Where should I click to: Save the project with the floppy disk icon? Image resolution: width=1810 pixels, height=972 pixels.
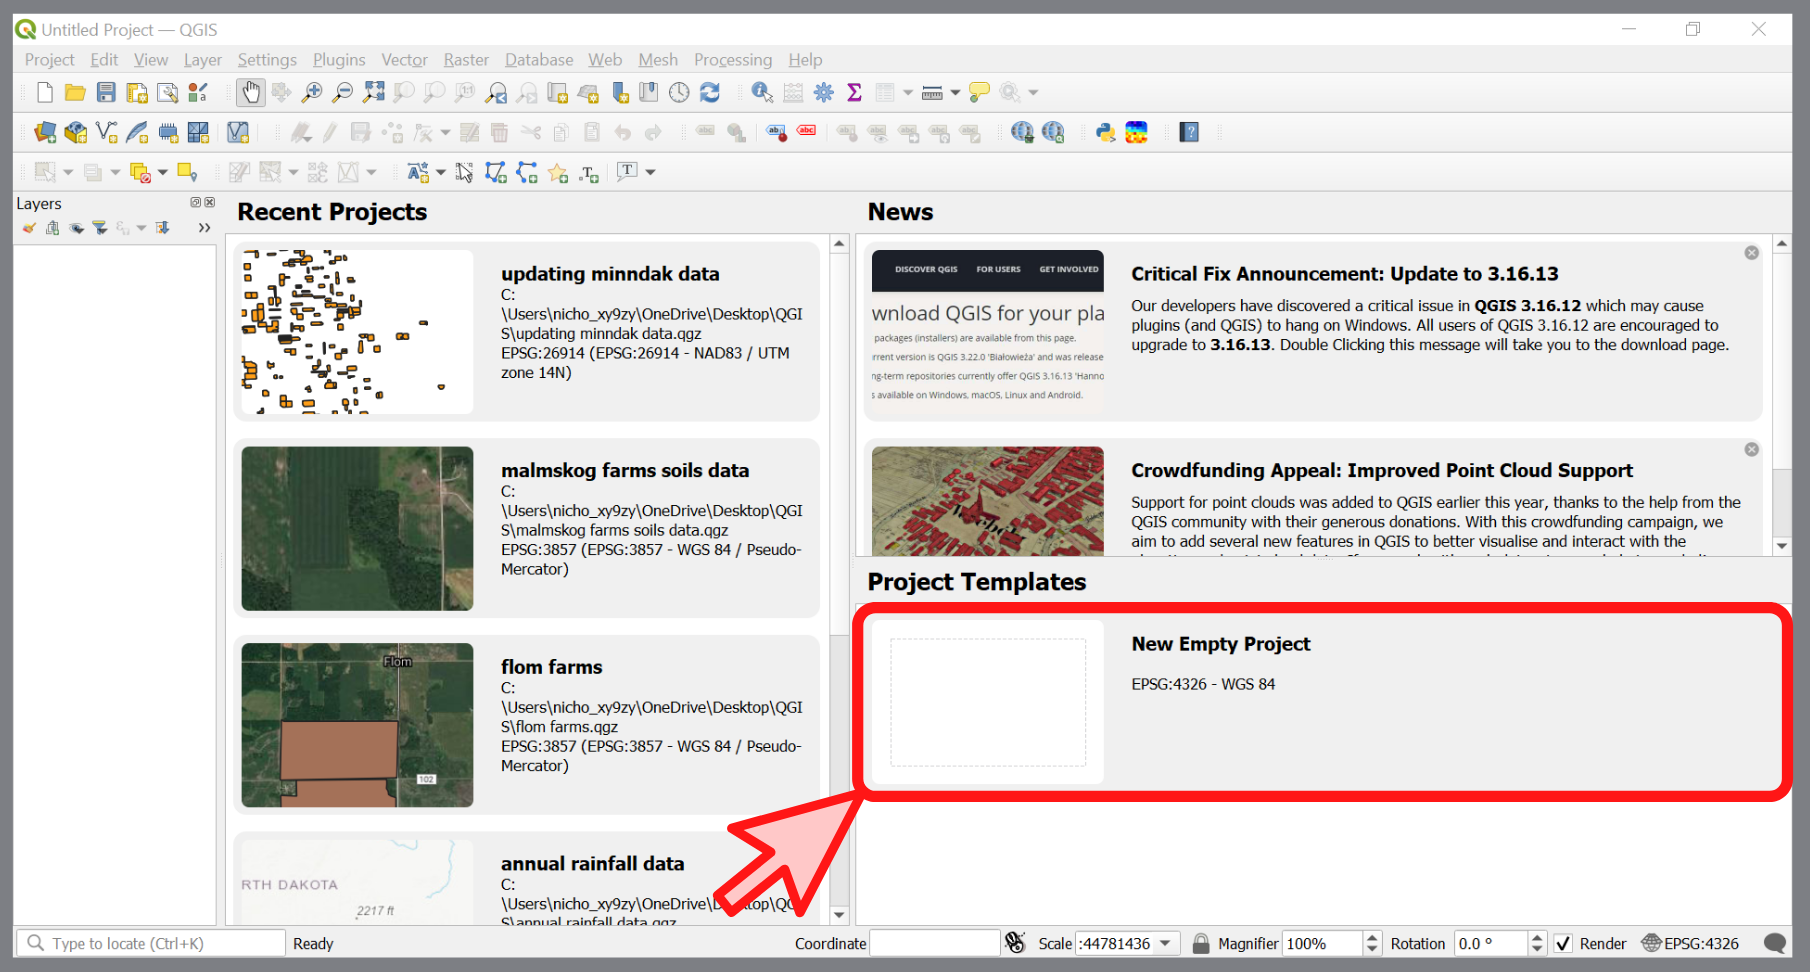pos(106,93)
